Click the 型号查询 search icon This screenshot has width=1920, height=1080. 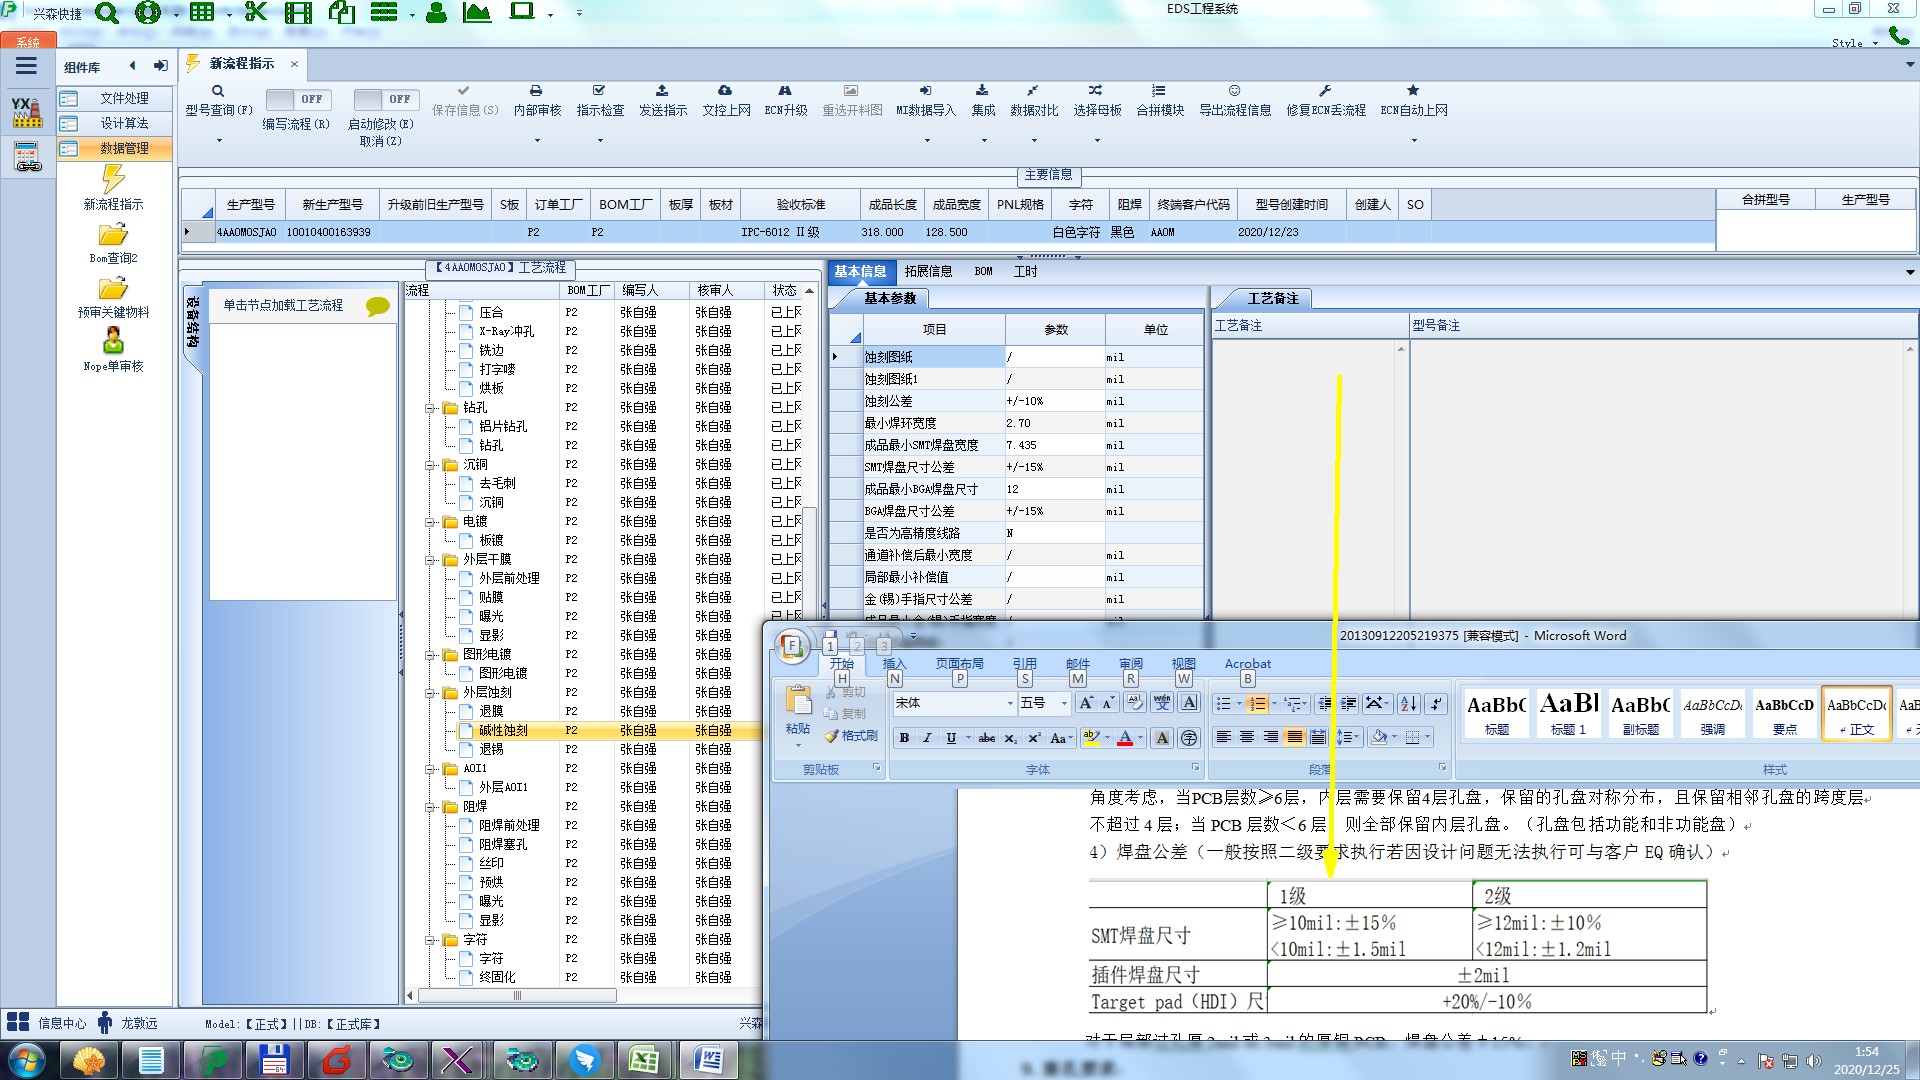click(x=218, y=91)
